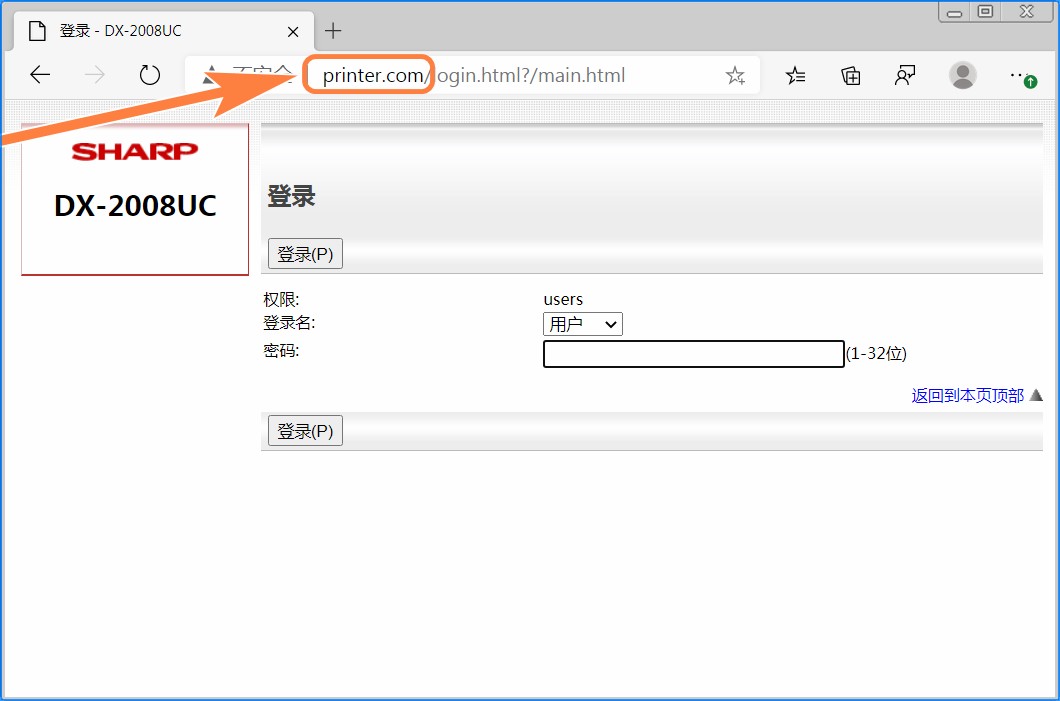The height and width of the screenshot is (701, 1060).
Task: Open the user profile avatar
Action: (x=963, y=75)
